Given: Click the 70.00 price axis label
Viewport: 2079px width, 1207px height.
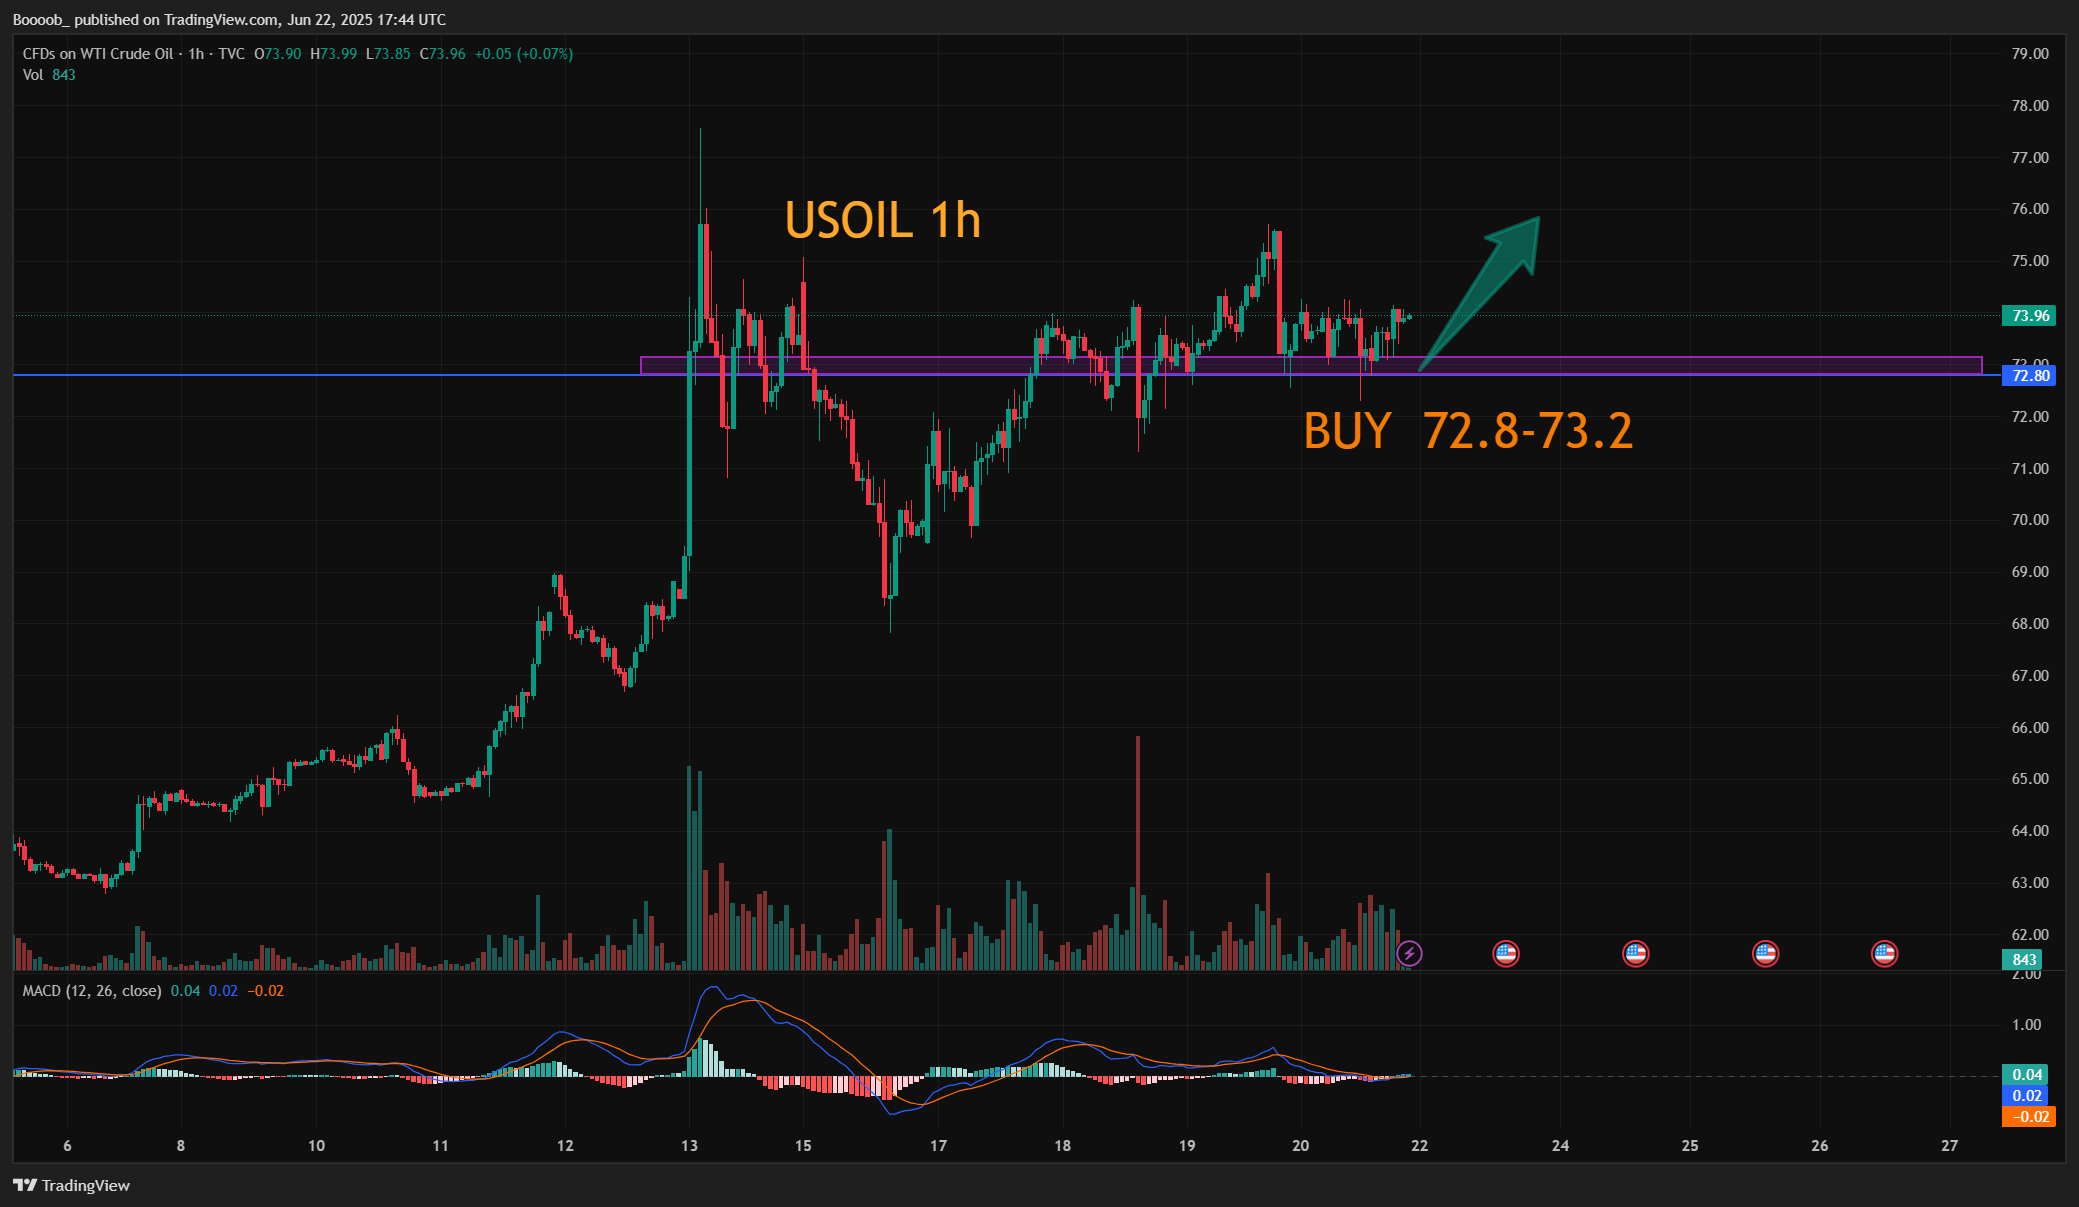Looking at the screenshot, I should coord(2030,520).
